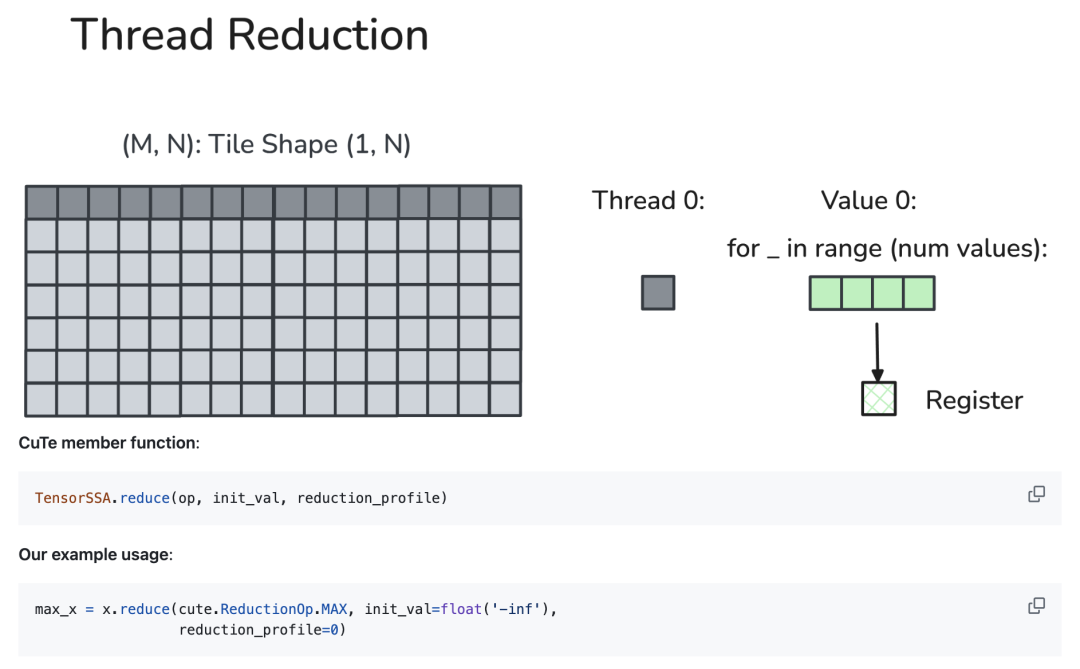Copy the max_x example usage code
Screen dimensions: 1080x669
tap(1036, 606)
